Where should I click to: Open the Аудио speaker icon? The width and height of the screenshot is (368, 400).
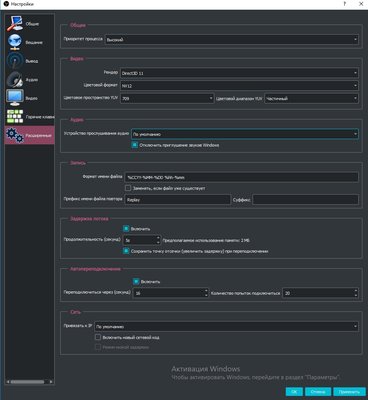point(15,80)
